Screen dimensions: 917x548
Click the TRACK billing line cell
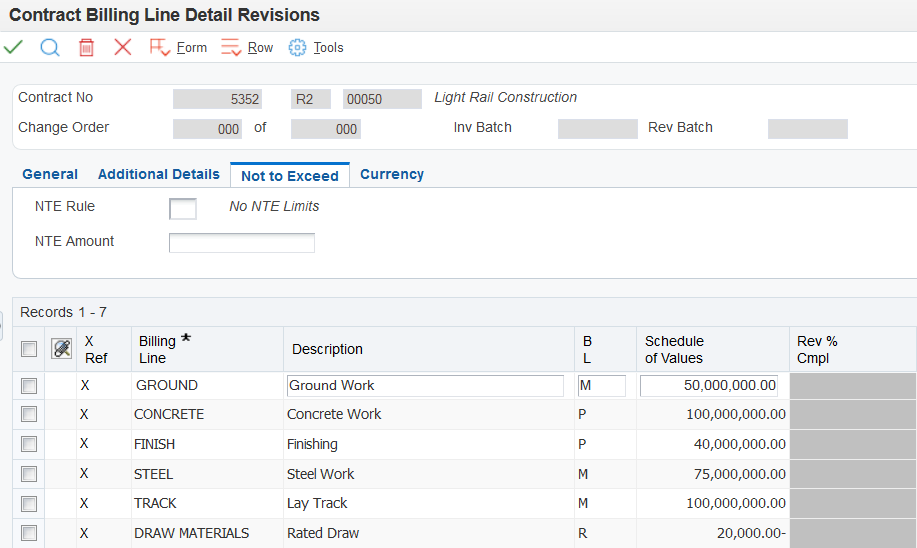(207, 504)
